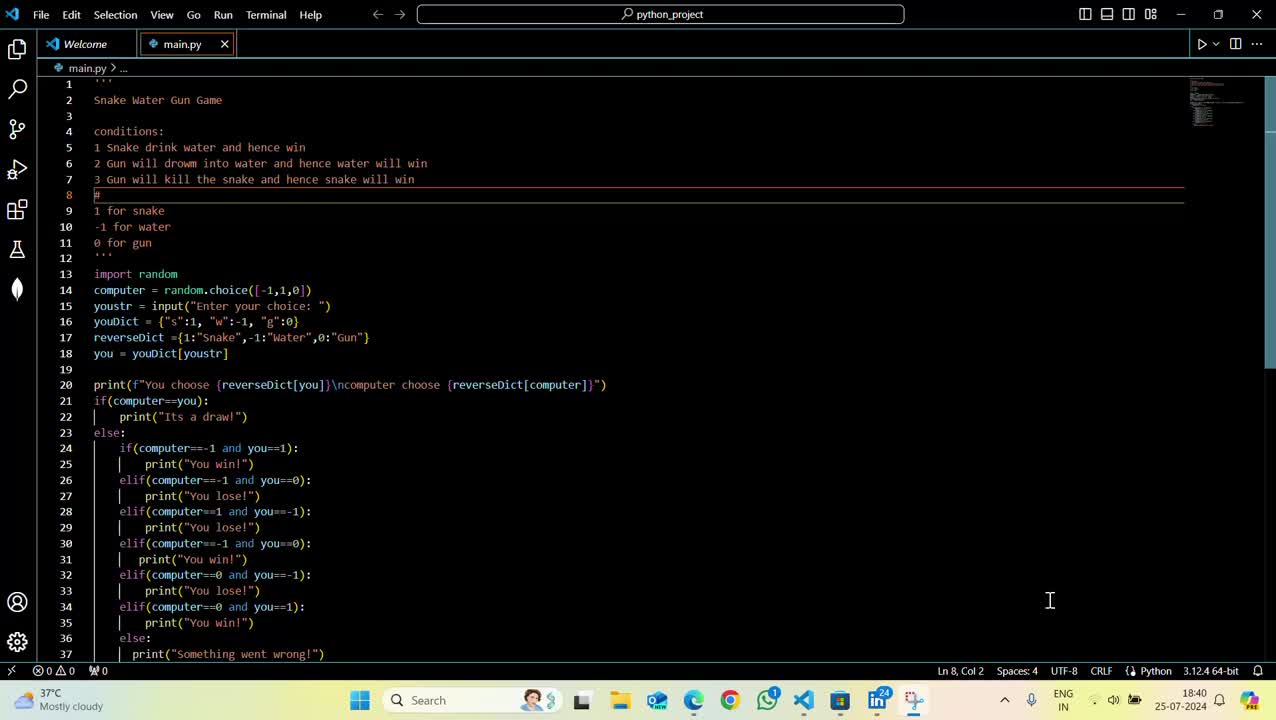The width and height of the screenshot is (1276, 720).
Task: Toggle the Primary Side Bar layout button
Action: coord(1085,15)
